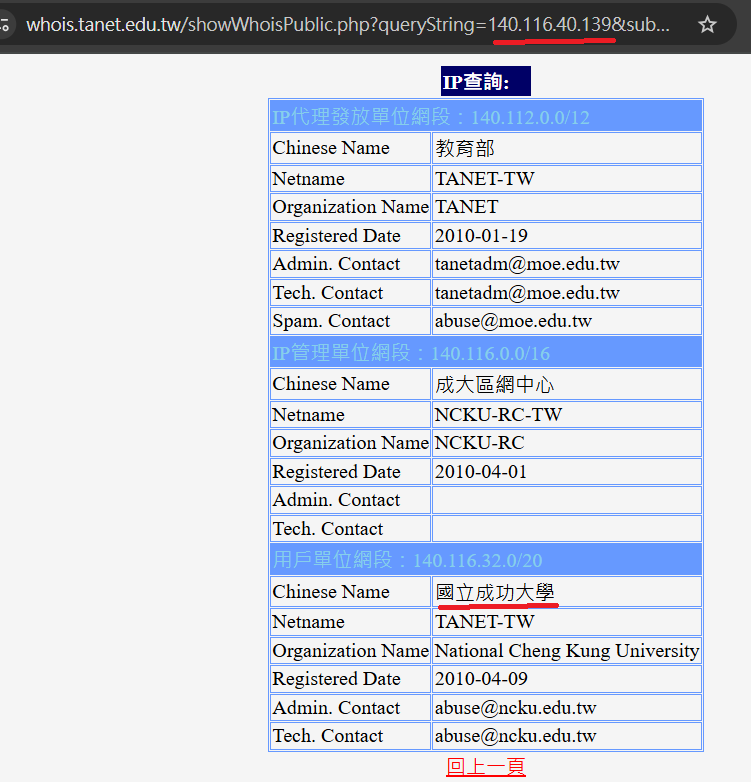Click the bookmark star icon in address bar

[x=707, y=24]
